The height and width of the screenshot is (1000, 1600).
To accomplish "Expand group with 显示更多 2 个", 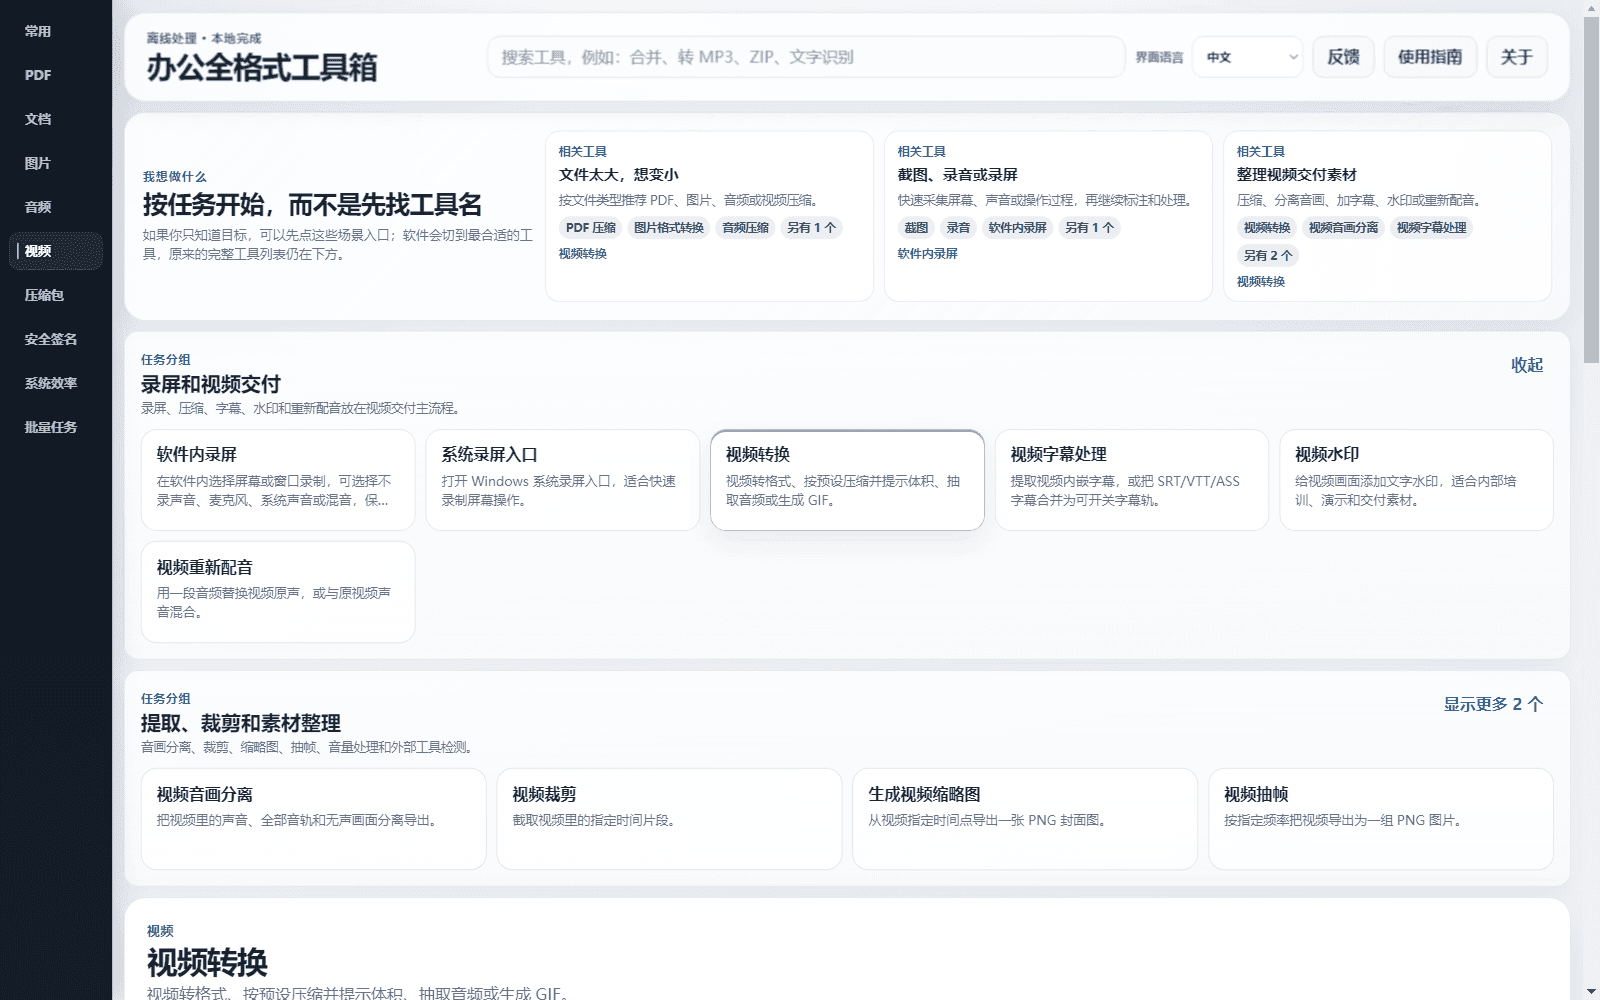I will pyautogui.click(x=1493, y=704).
